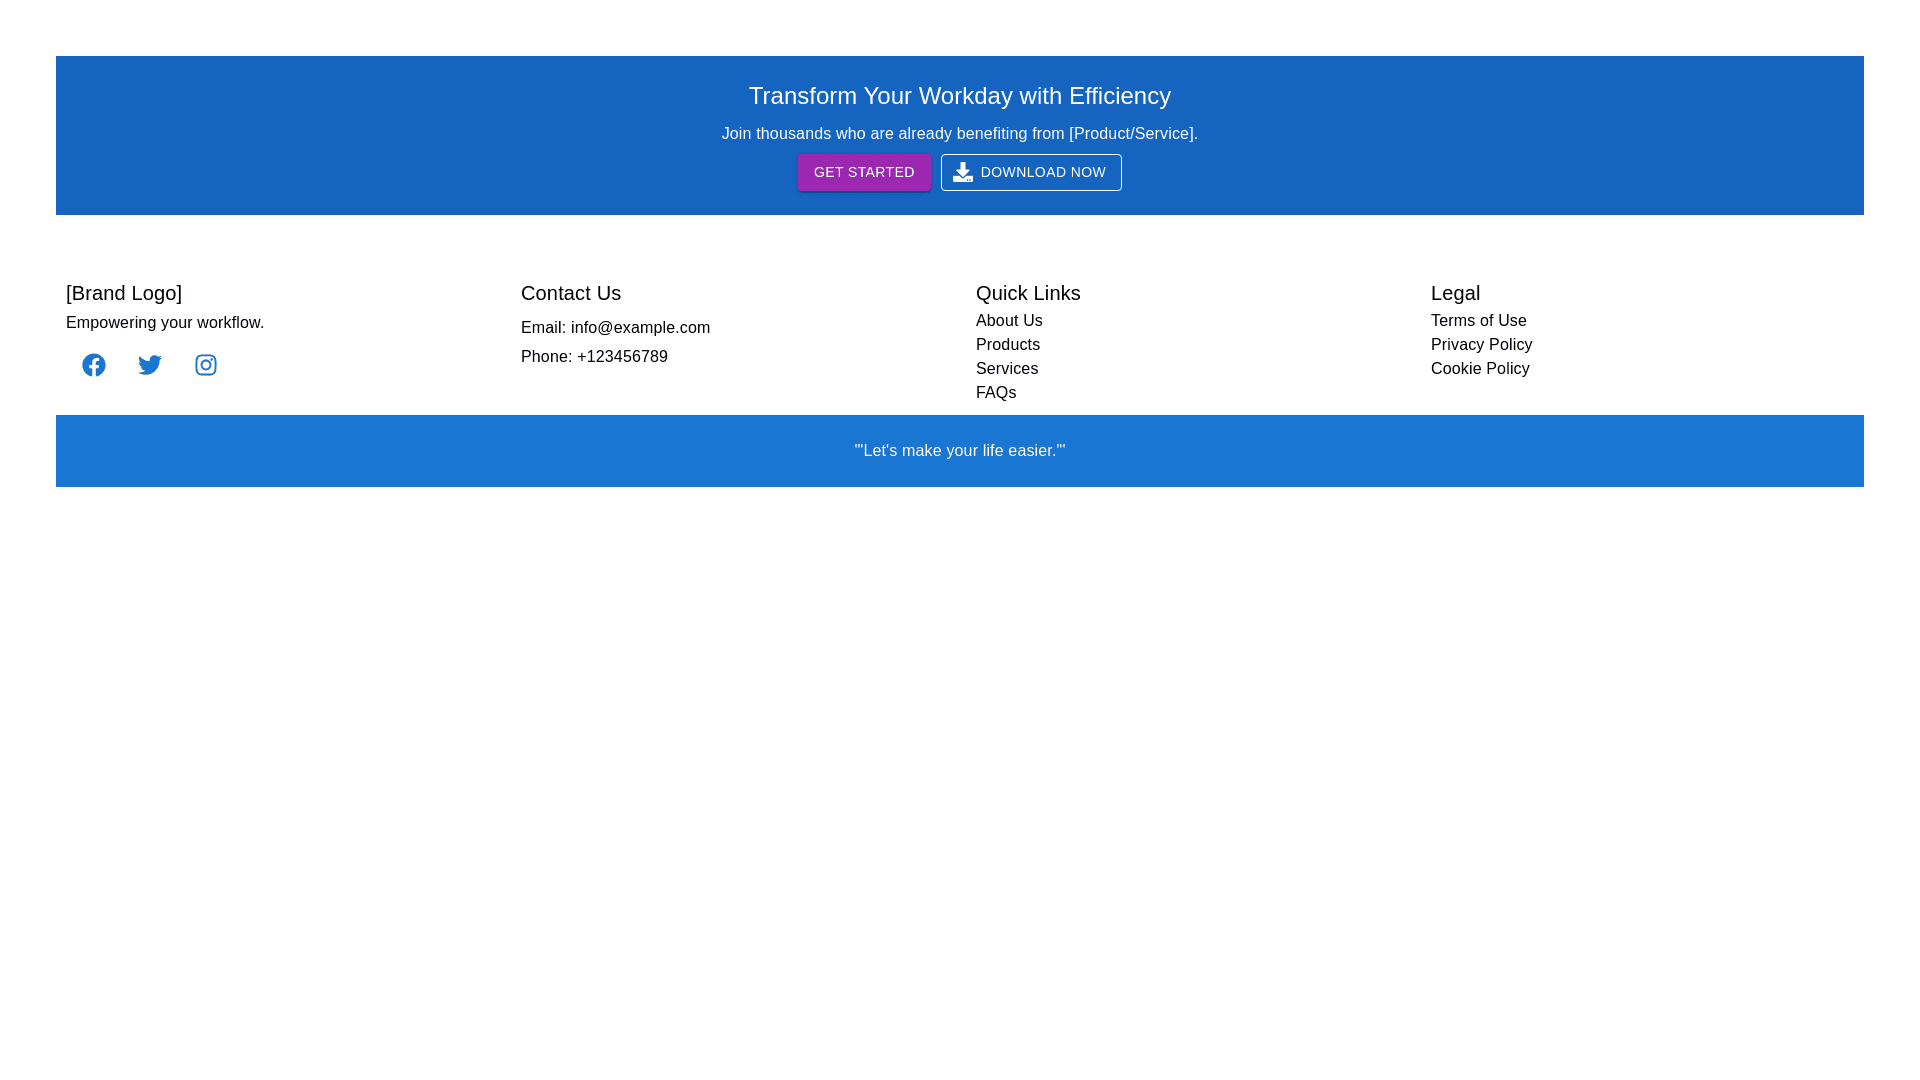The image size is (1920, 1080).
Task: Click the Transform Your Workday headline
Action: pos(959,96)
